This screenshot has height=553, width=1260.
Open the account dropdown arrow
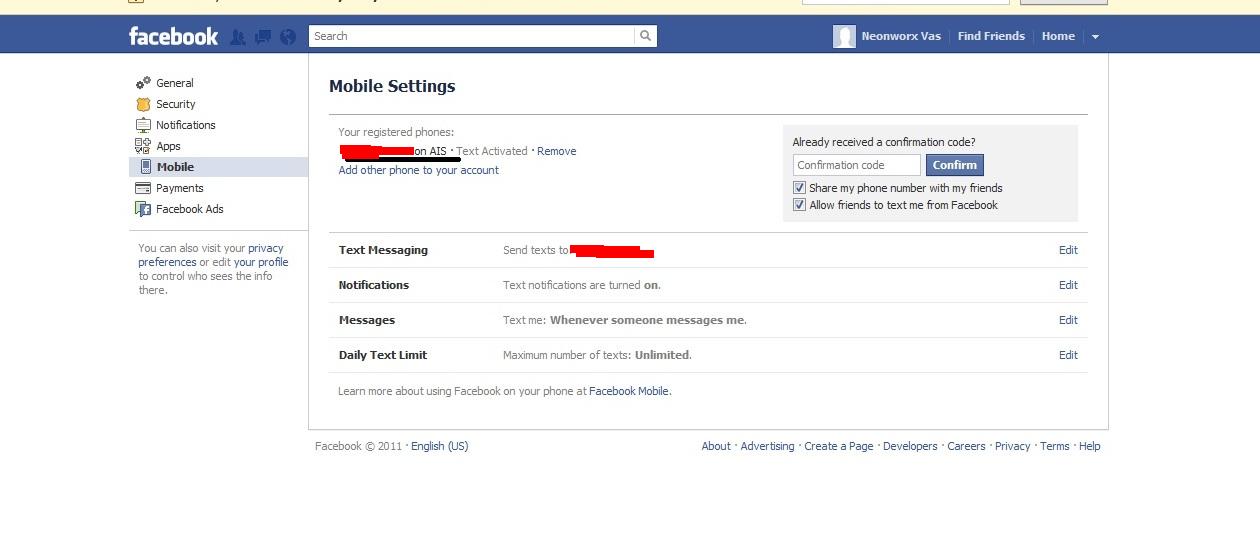pos(1095,37)
